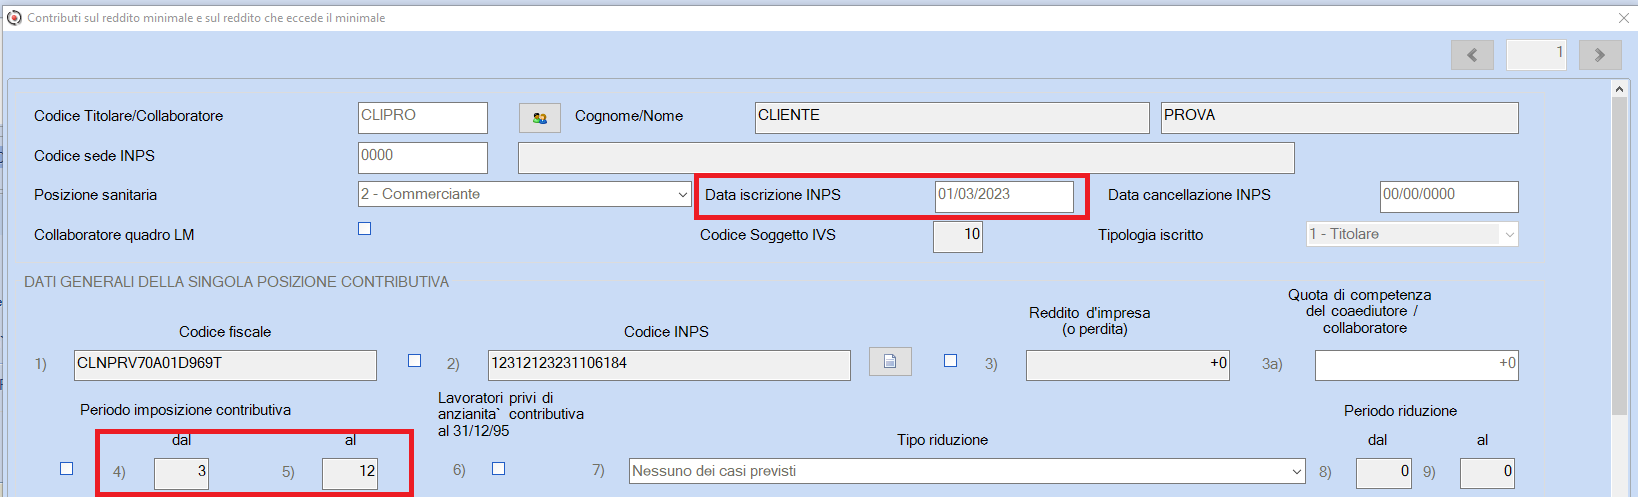Viewport: 1638px width, 497px height.
Task: Click Codice sede INPS field 0000
Action: [x=423, y=158]
